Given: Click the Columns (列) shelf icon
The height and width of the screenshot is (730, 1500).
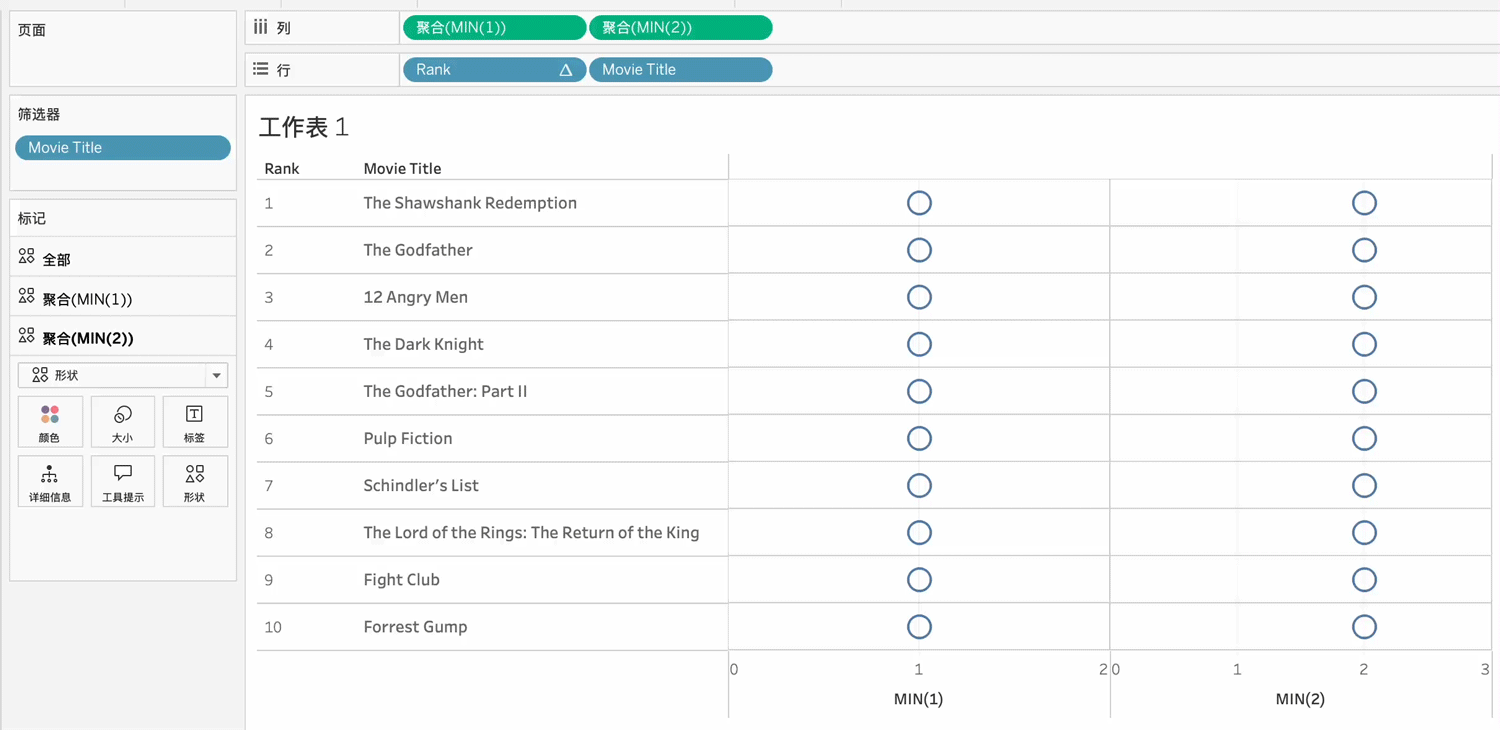Looking at the screenshot, I should coord(261,27).
